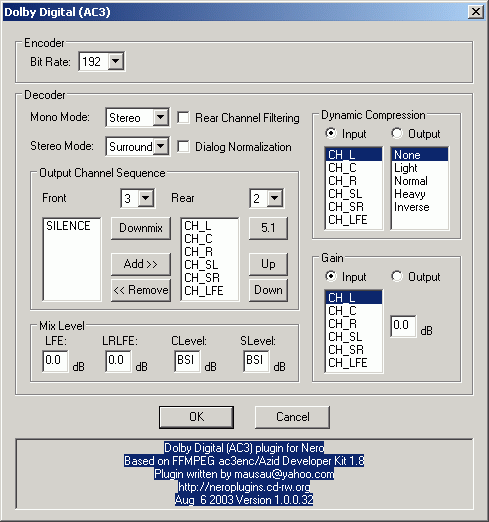Enable Rear Channel Filtering checkbox
Viewport: 489px width, 522px height.
183,118
